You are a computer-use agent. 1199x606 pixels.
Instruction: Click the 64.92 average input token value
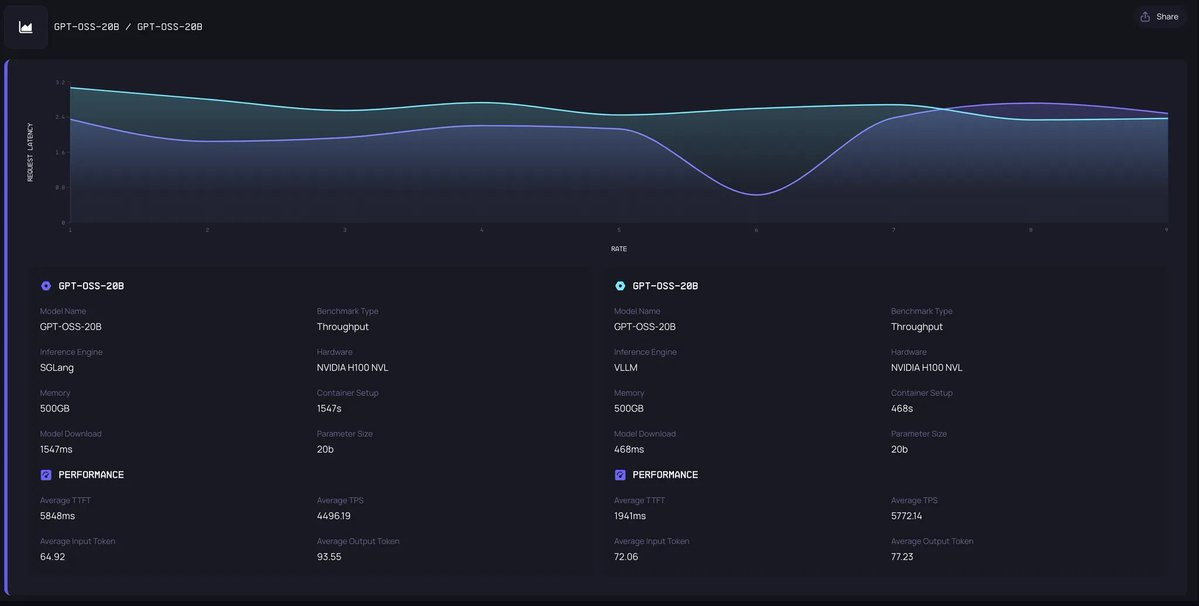(x=52, y=556)
